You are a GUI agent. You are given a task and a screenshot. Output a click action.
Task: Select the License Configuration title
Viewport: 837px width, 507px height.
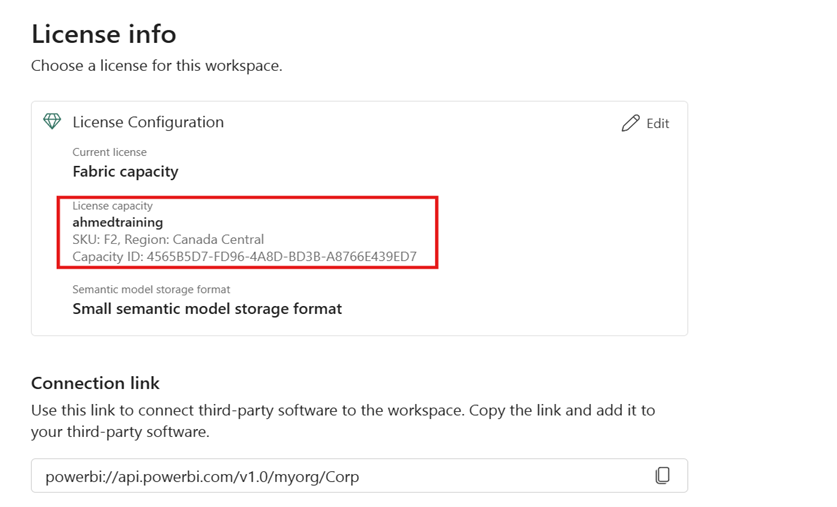point(148,122)
